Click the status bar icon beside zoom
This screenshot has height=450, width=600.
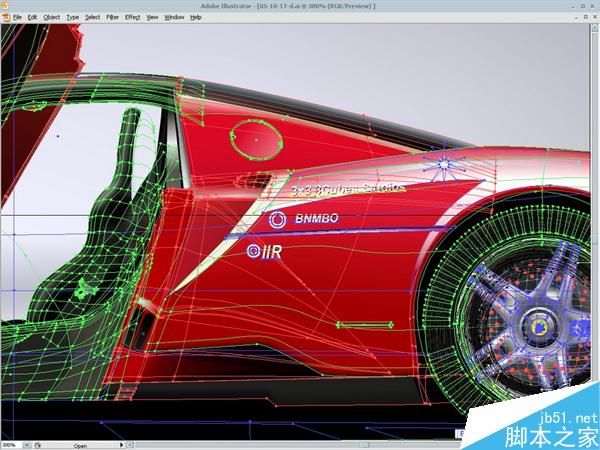[x=39, y=445]
